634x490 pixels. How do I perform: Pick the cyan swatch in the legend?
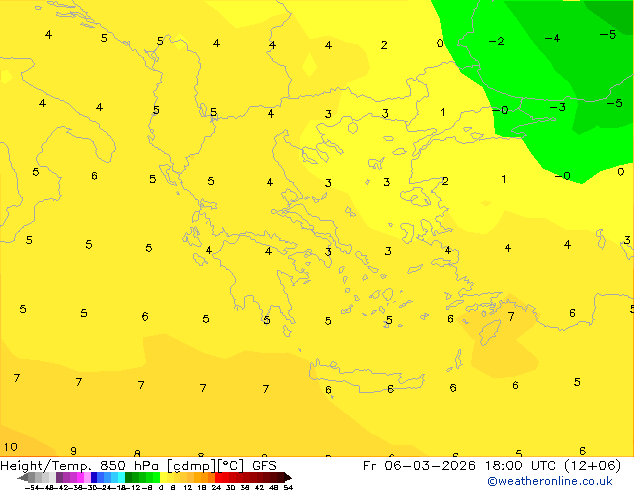[122, 477]
